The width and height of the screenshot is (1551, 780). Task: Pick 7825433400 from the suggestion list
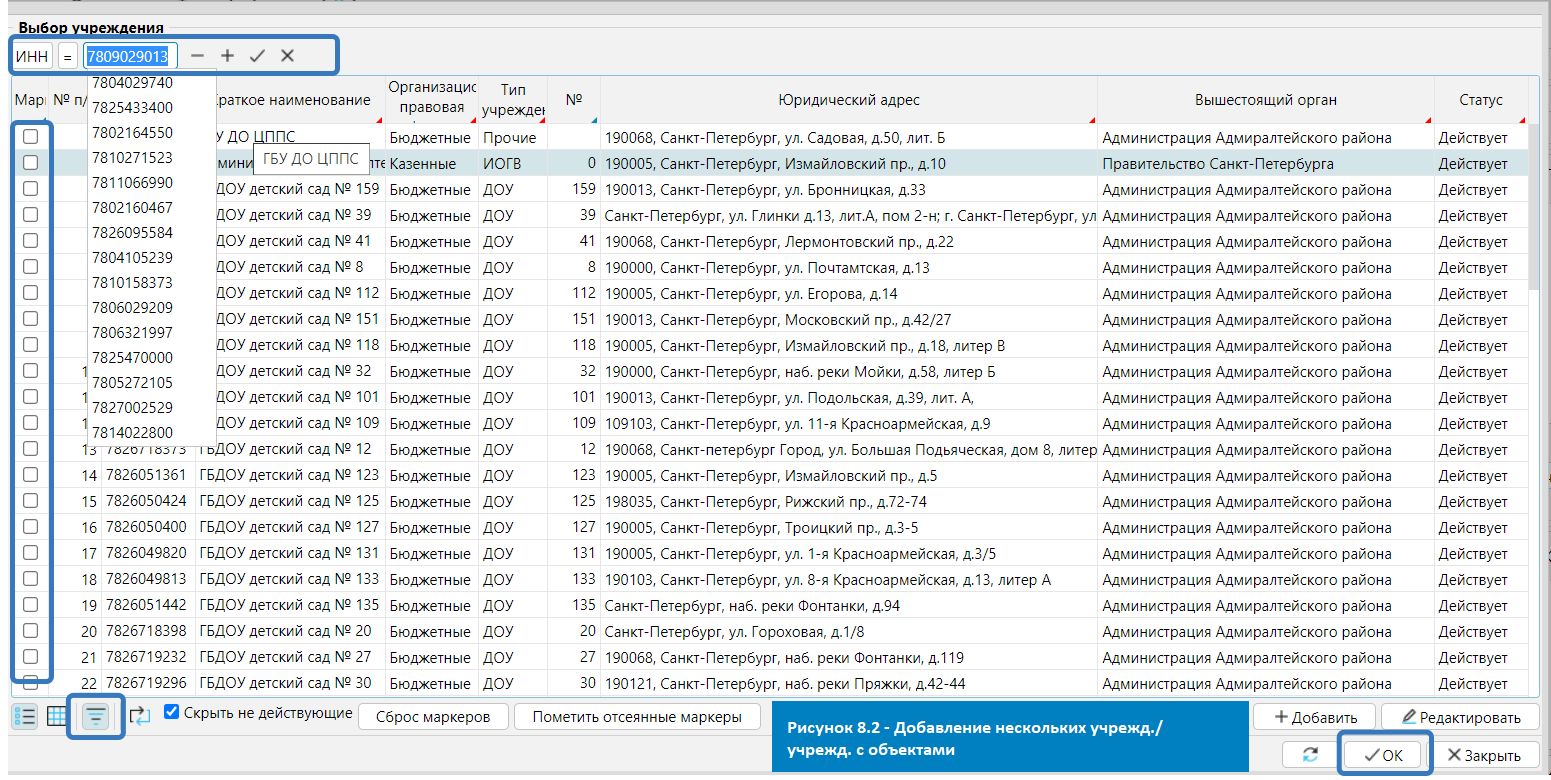pyautogui.click(x=132, y=108)
